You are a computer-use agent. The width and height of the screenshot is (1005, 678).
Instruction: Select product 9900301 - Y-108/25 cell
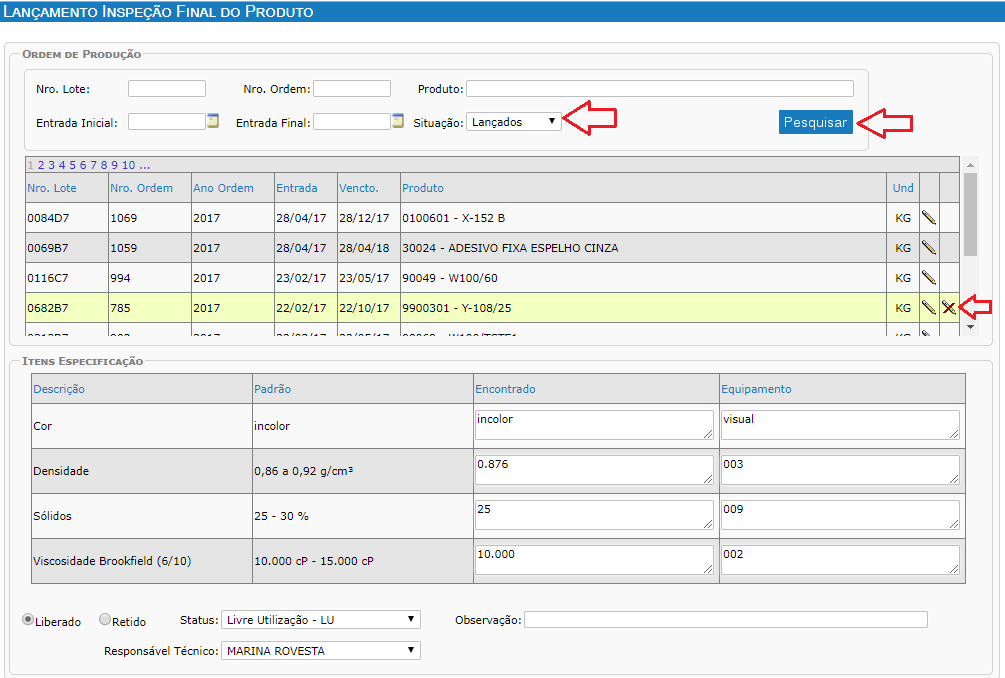[644, 308]
